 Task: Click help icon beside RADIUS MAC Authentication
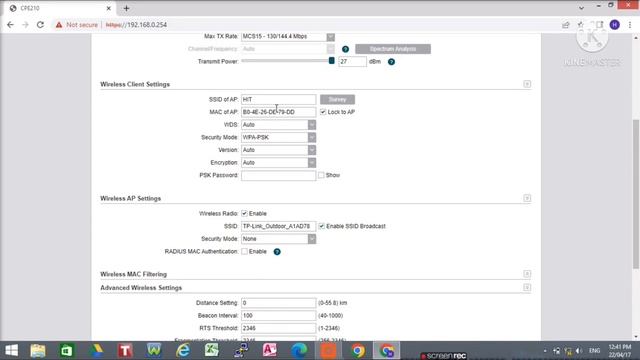[x=277, y=252]
